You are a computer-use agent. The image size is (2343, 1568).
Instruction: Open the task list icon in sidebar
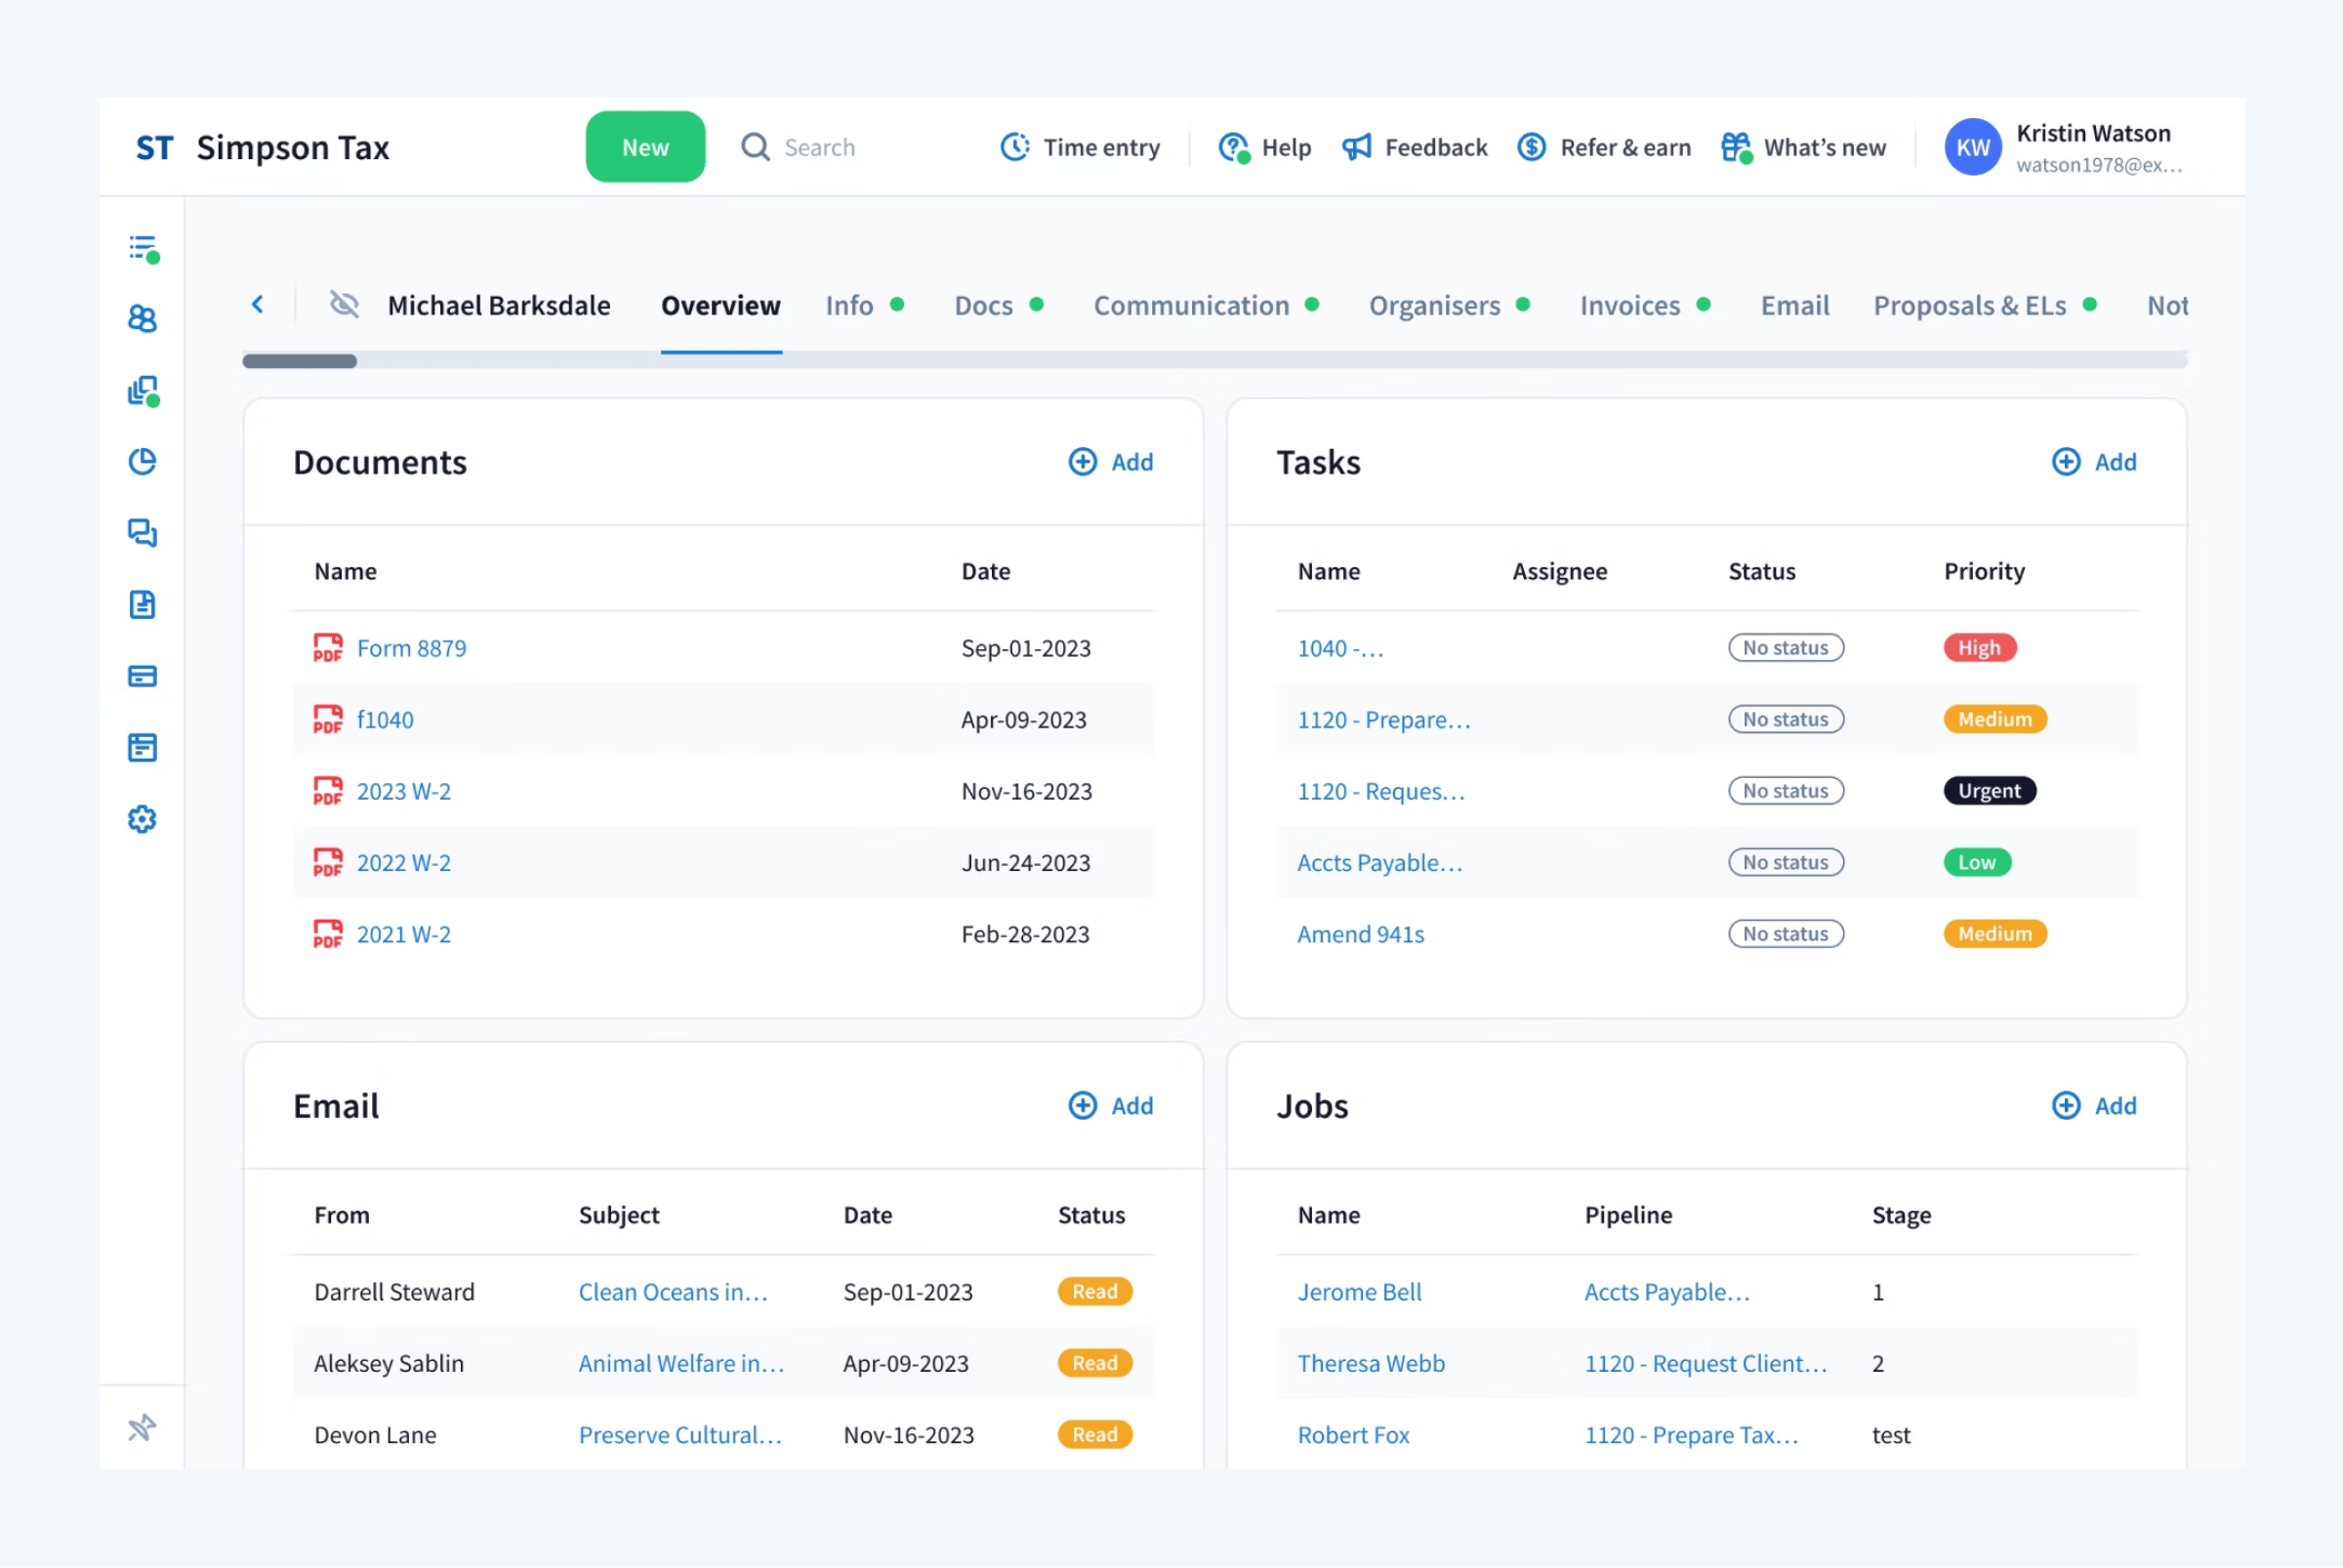(143, 249)
